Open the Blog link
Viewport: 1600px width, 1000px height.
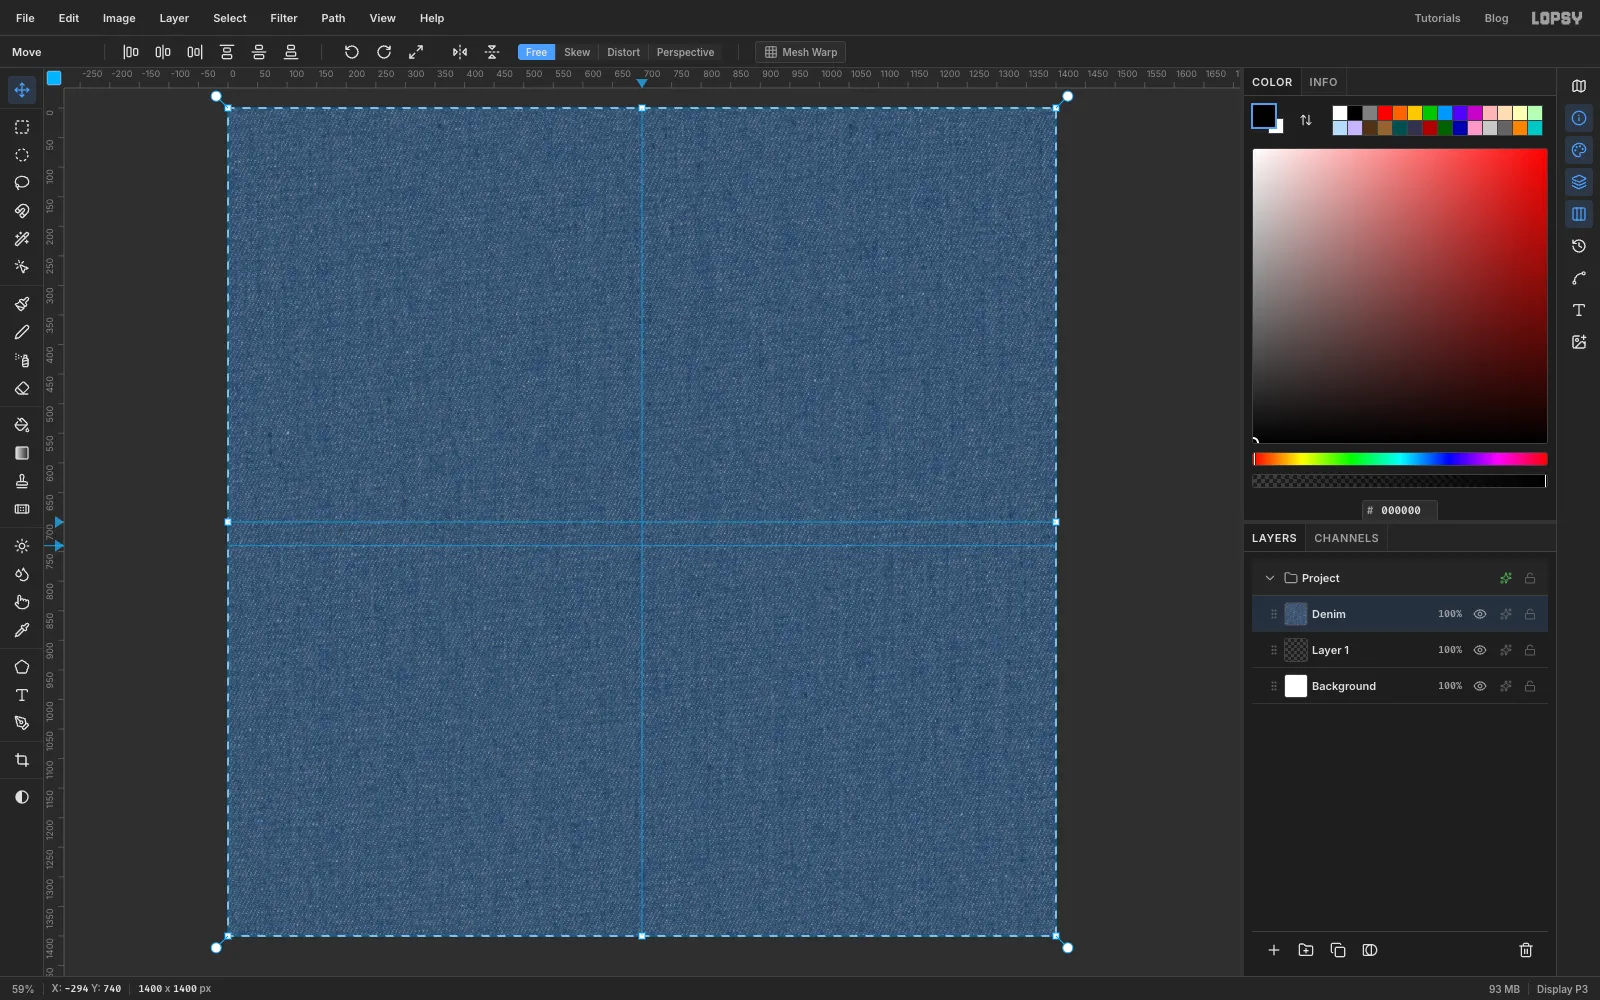point(1496,18)
